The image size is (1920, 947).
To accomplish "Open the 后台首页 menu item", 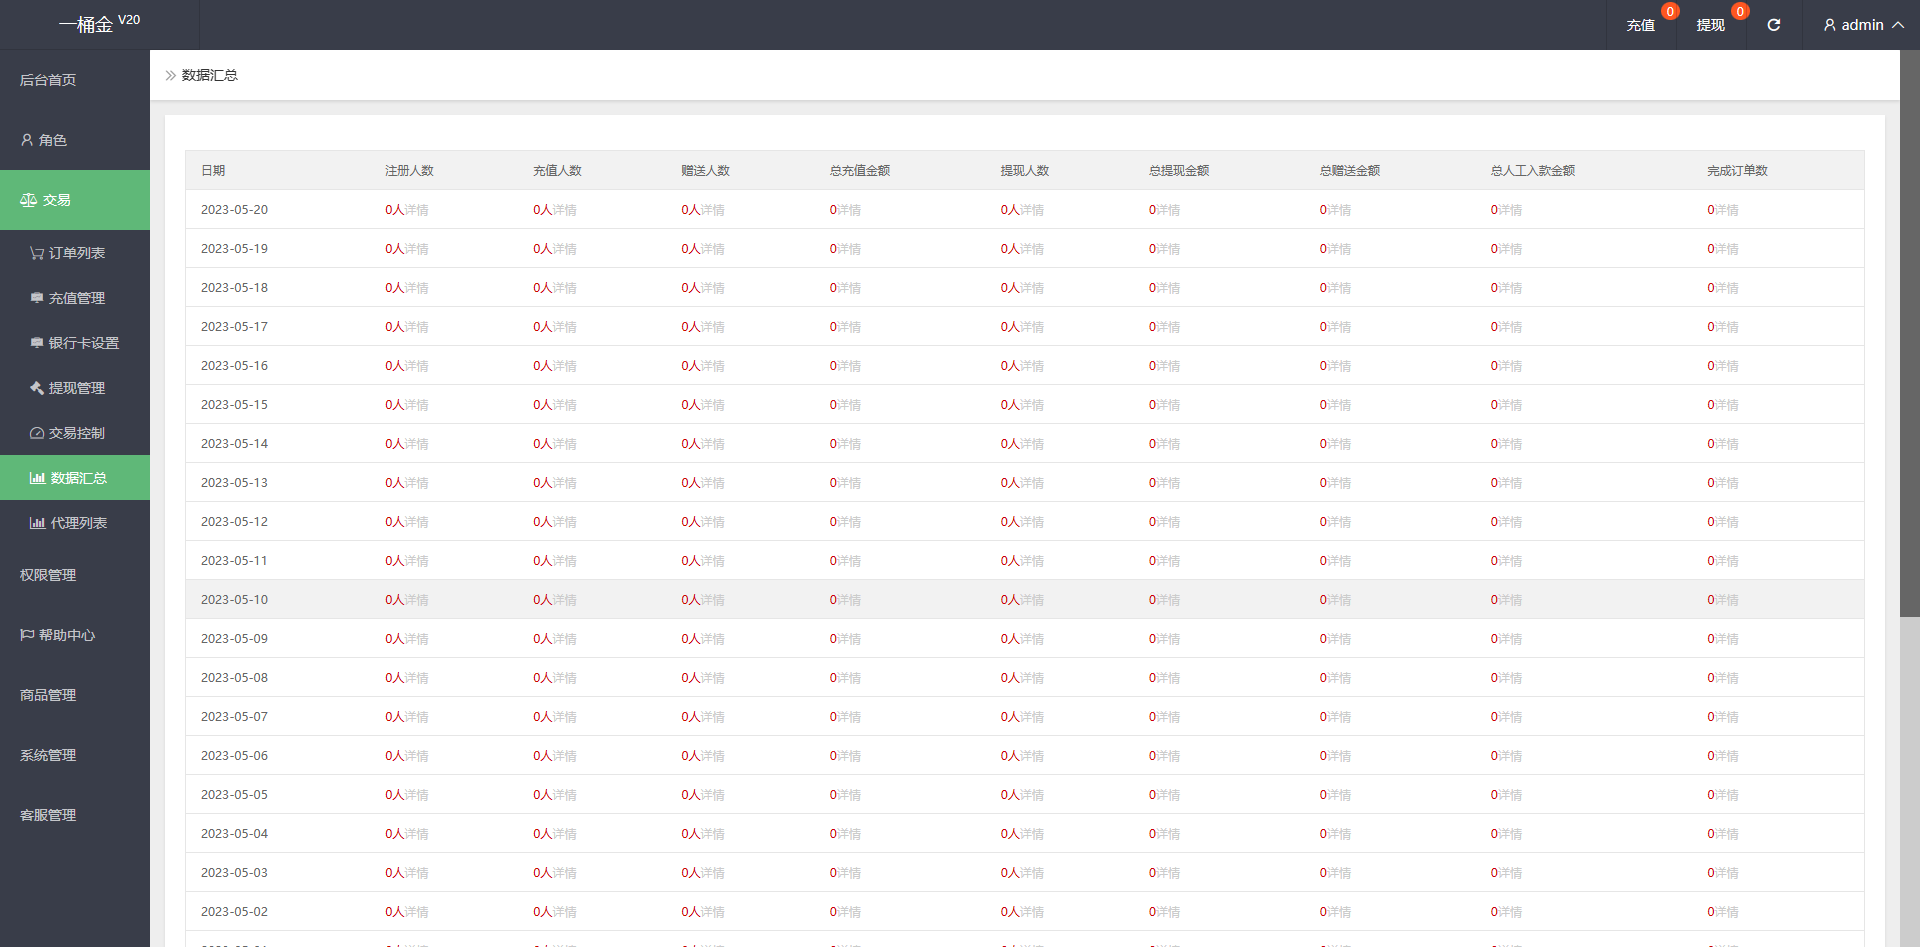I will pos(75,80).
